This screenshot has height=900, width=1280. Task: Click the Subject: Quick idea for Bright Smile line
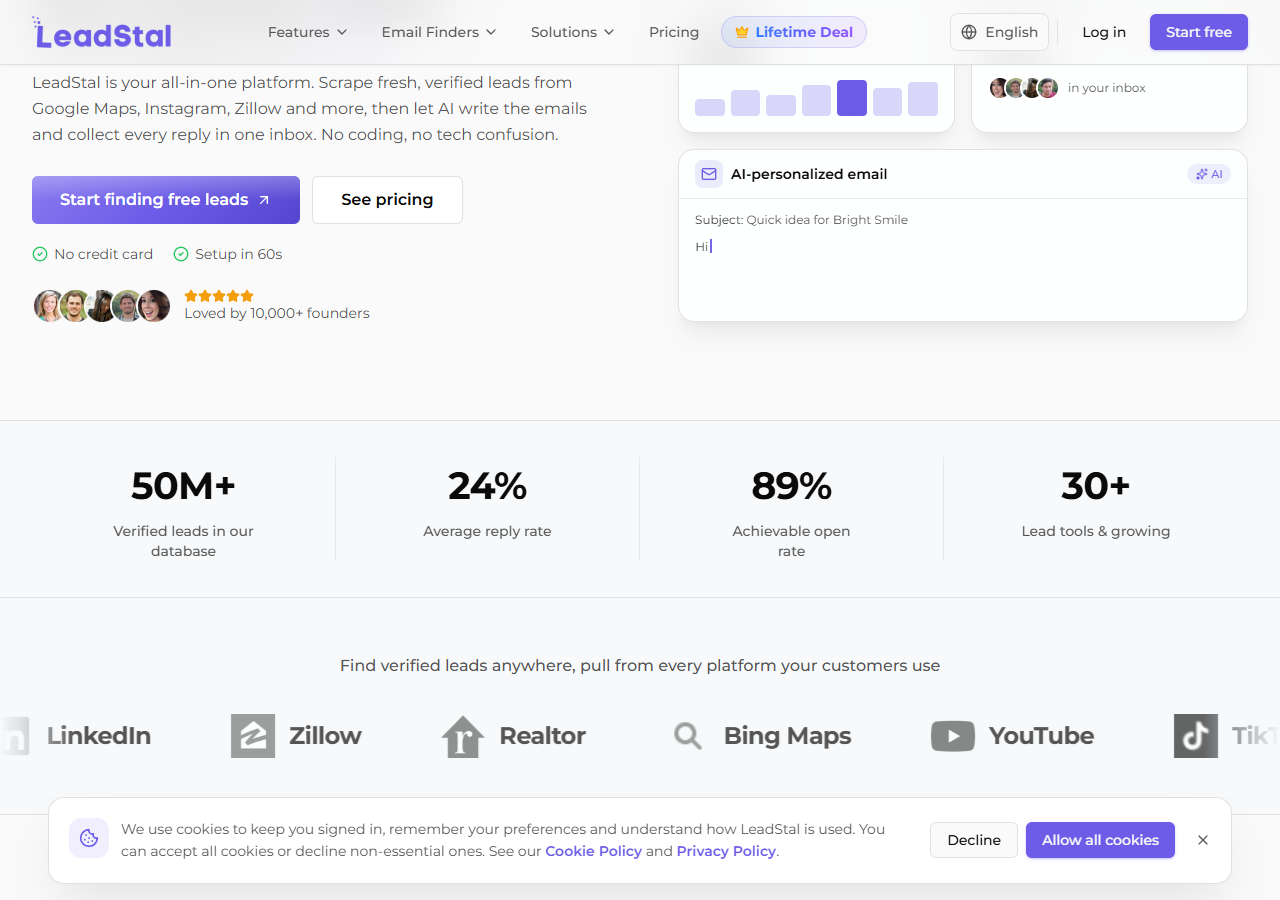click(x=801, y=220)
